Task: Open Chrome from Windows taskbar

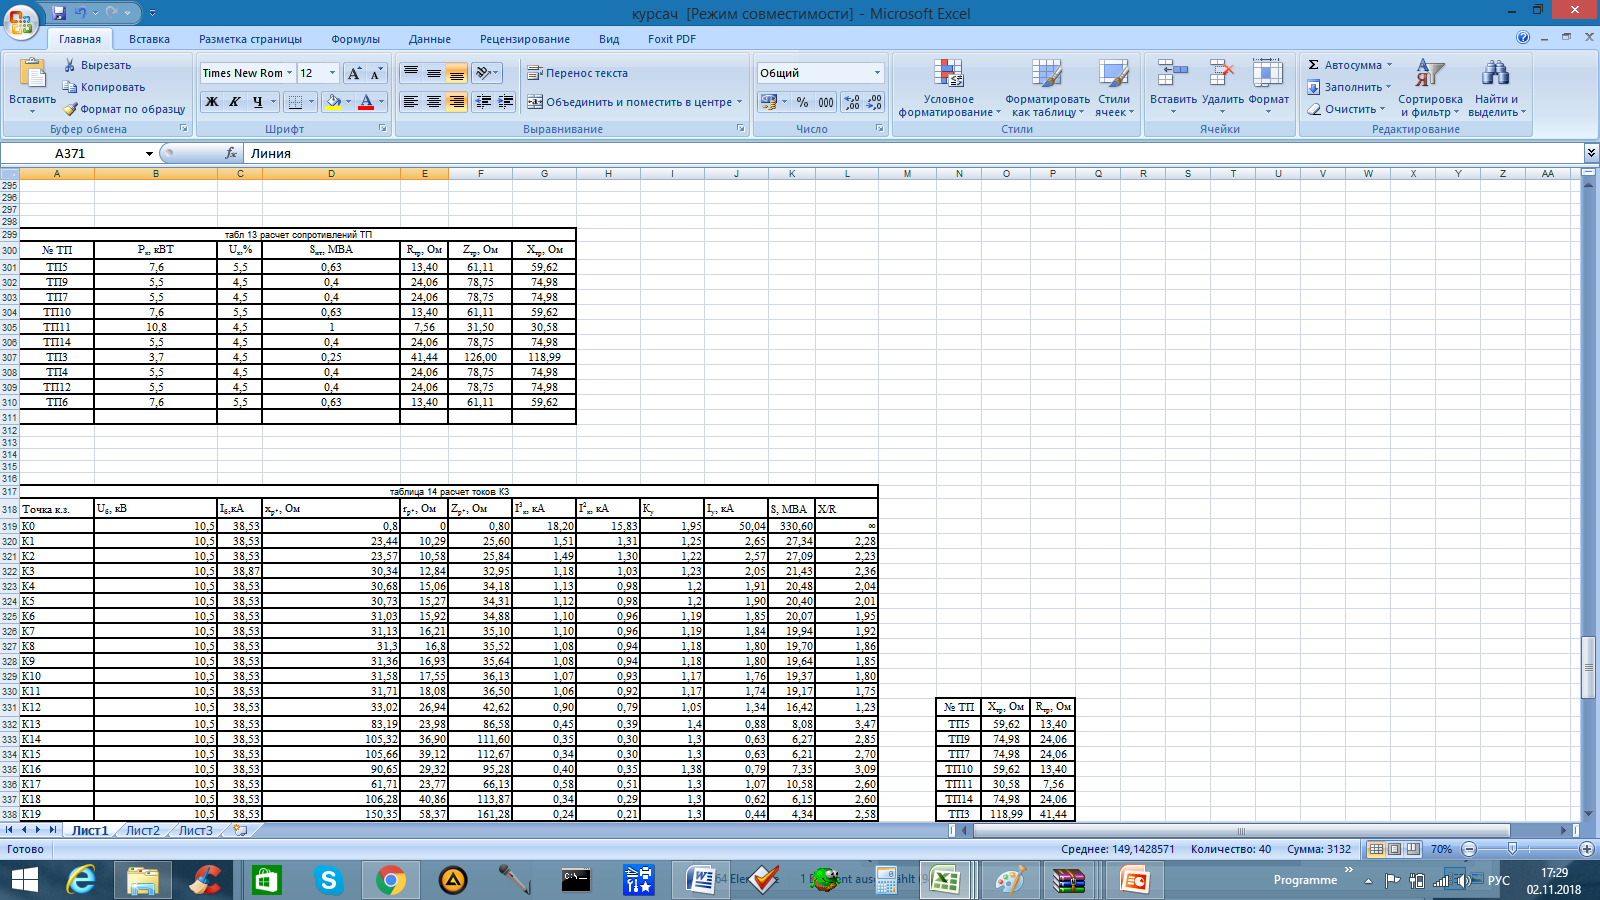Action: 391,880
